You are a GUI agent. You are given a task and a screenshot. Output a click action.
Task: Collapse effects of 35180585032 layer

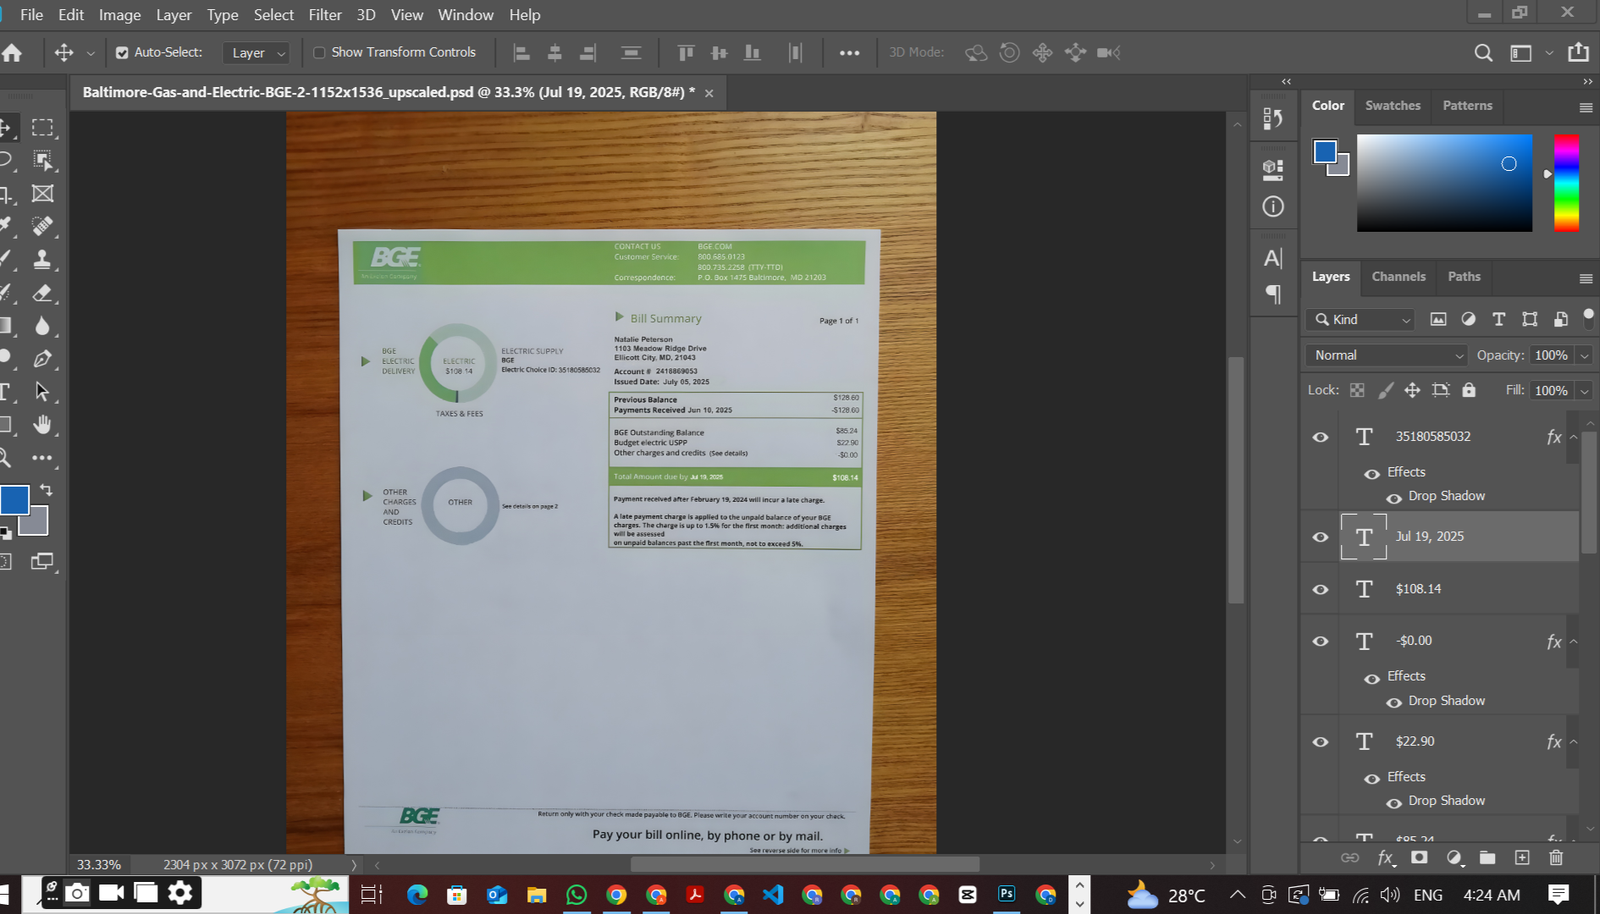1573,437
